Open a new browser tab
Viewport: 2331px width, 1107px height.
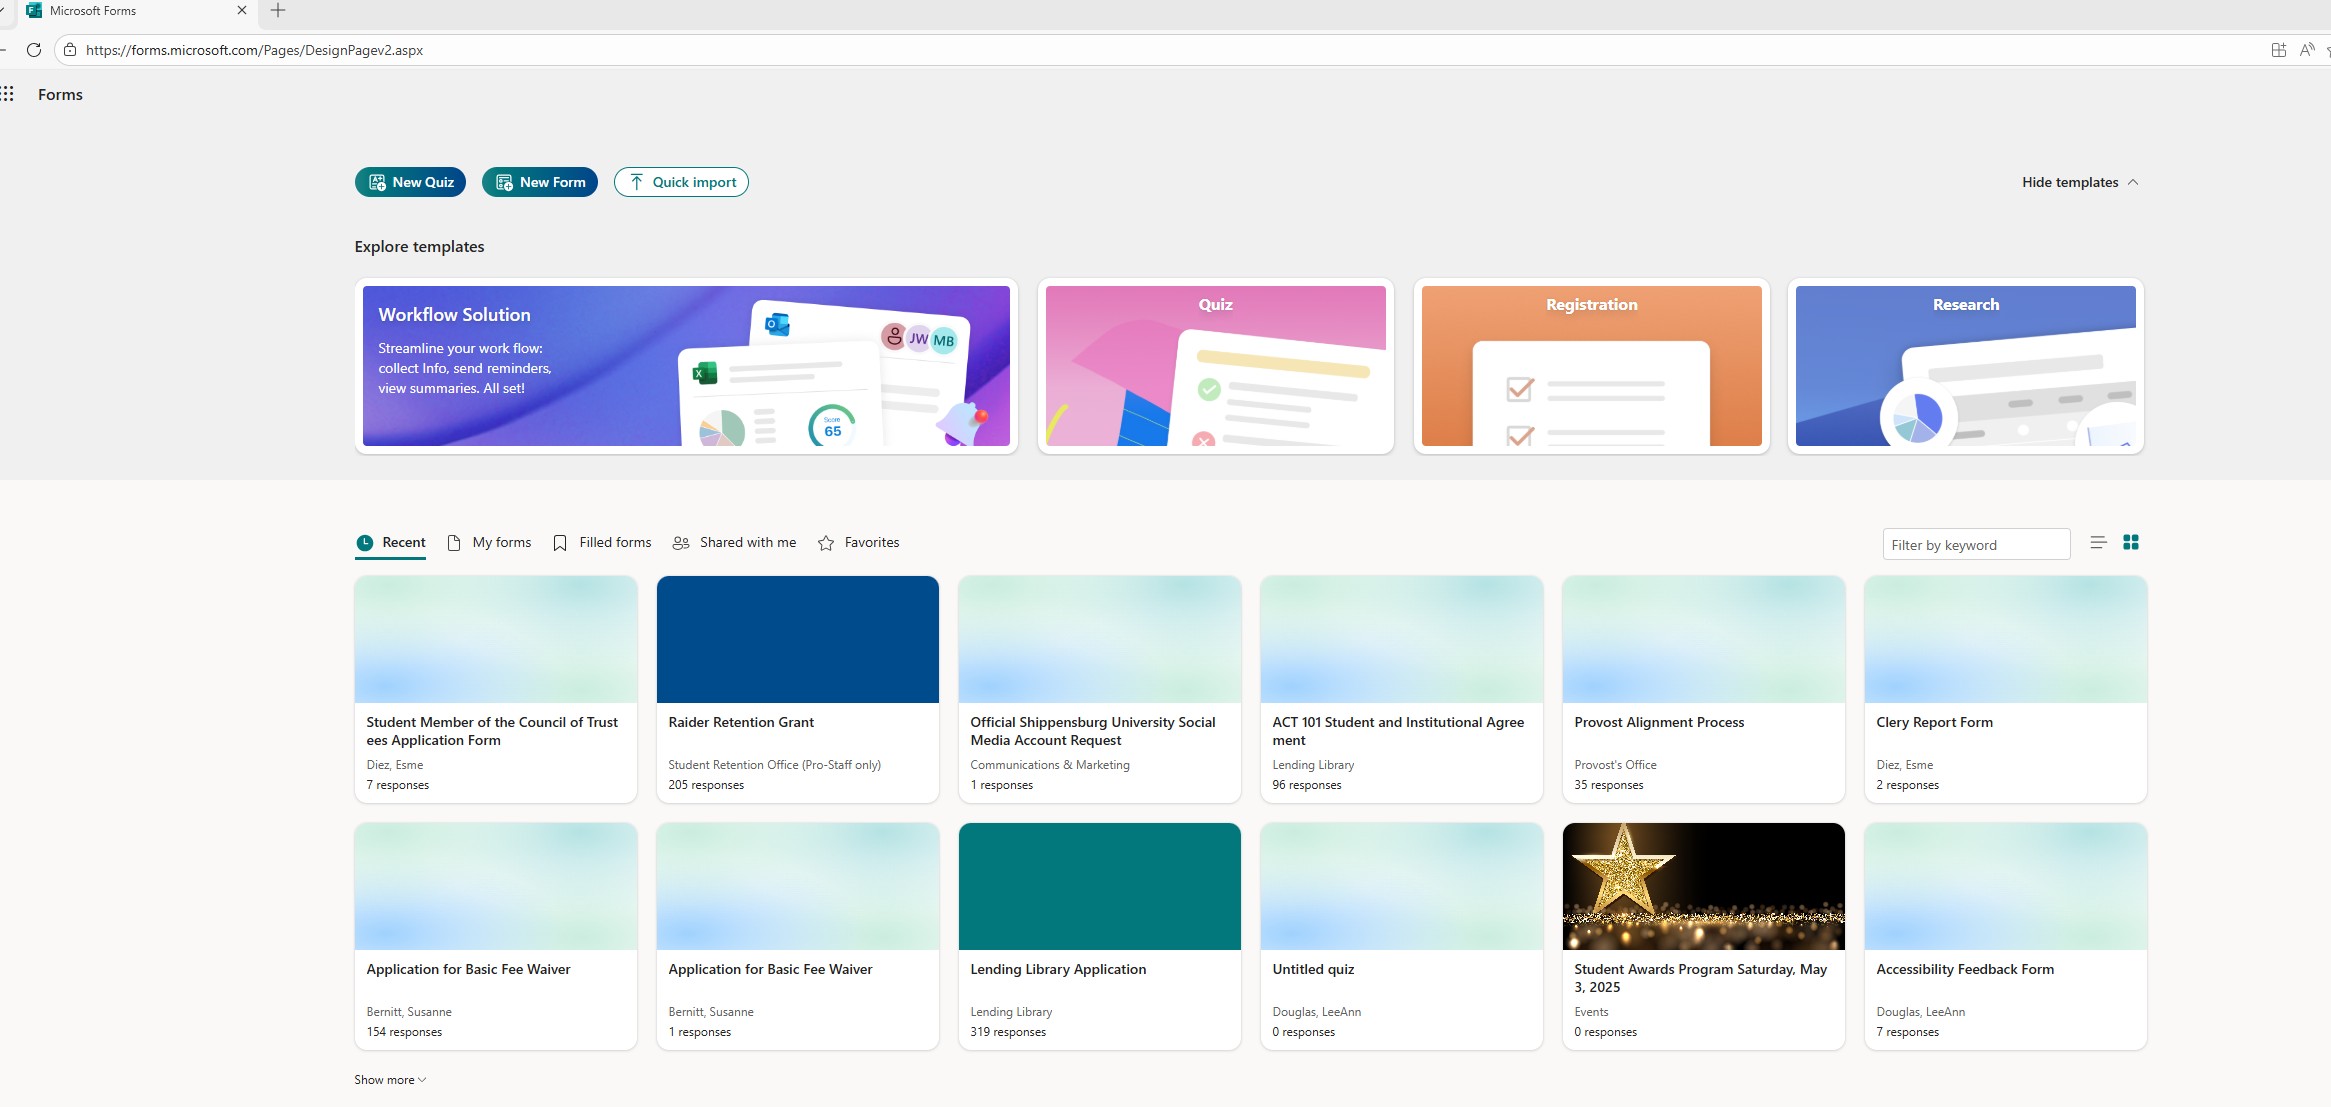[278, 11]
